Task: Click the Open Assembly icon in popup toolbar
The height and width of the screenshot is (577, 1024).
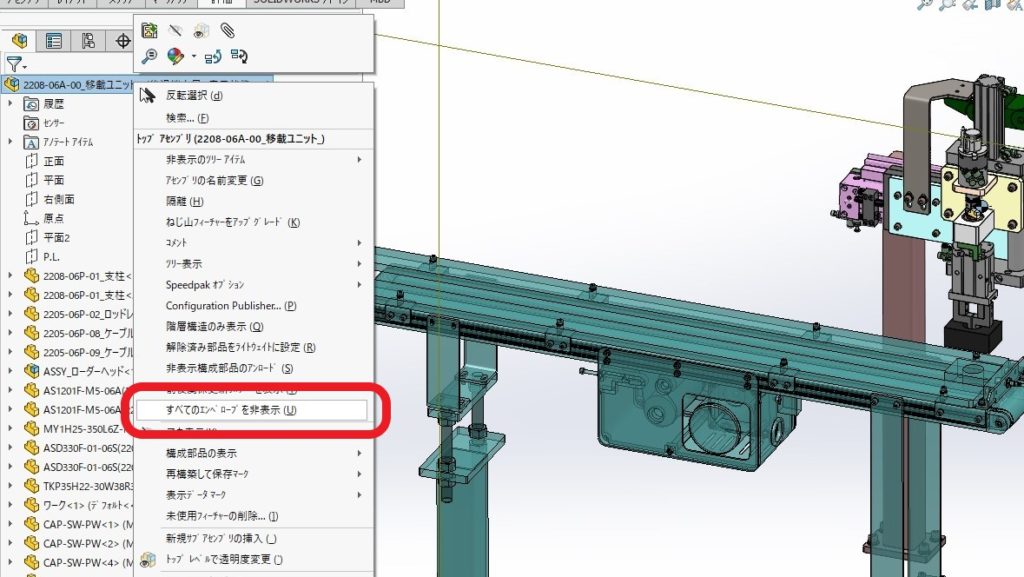Action: [x=149, y=30]
